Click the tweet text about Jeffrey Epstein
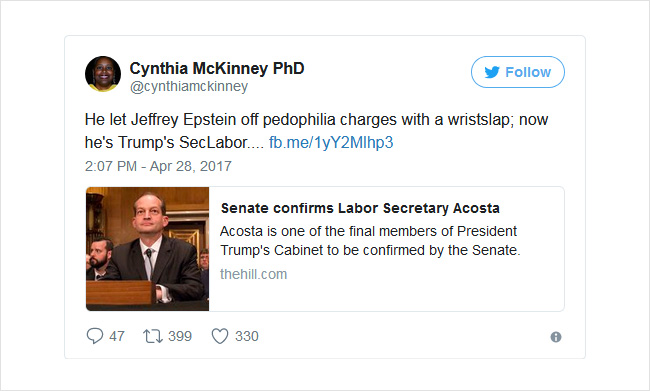This screenshot has width=650, height=391. pos(316,131)
